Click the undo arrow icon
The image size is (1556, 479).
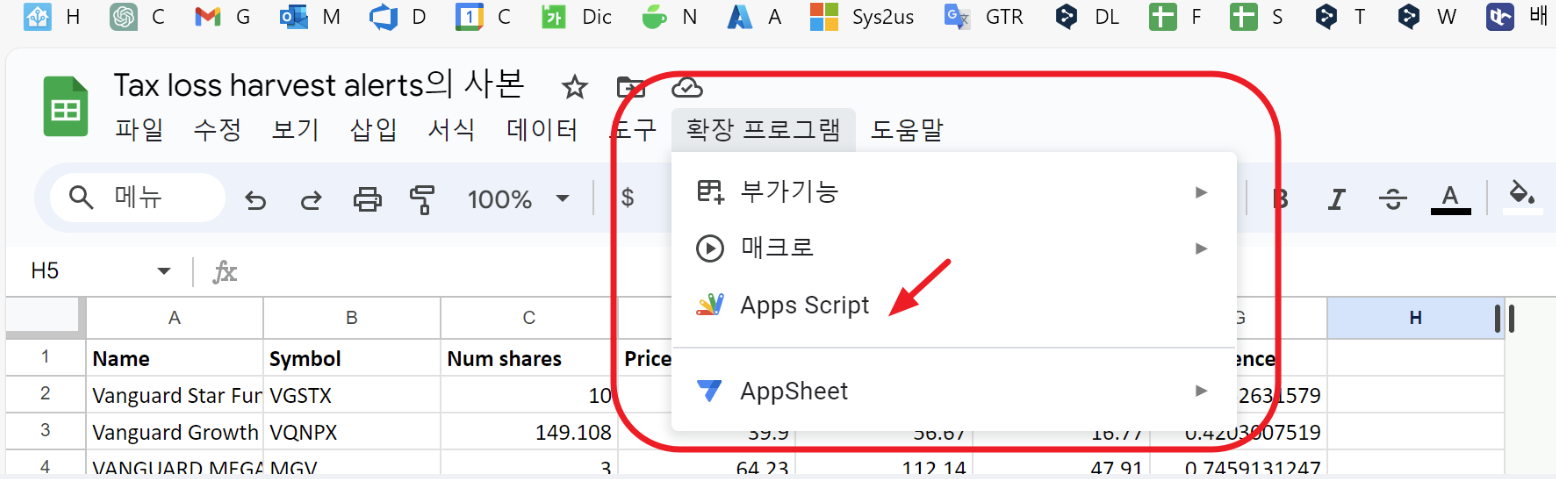[256, 200]
